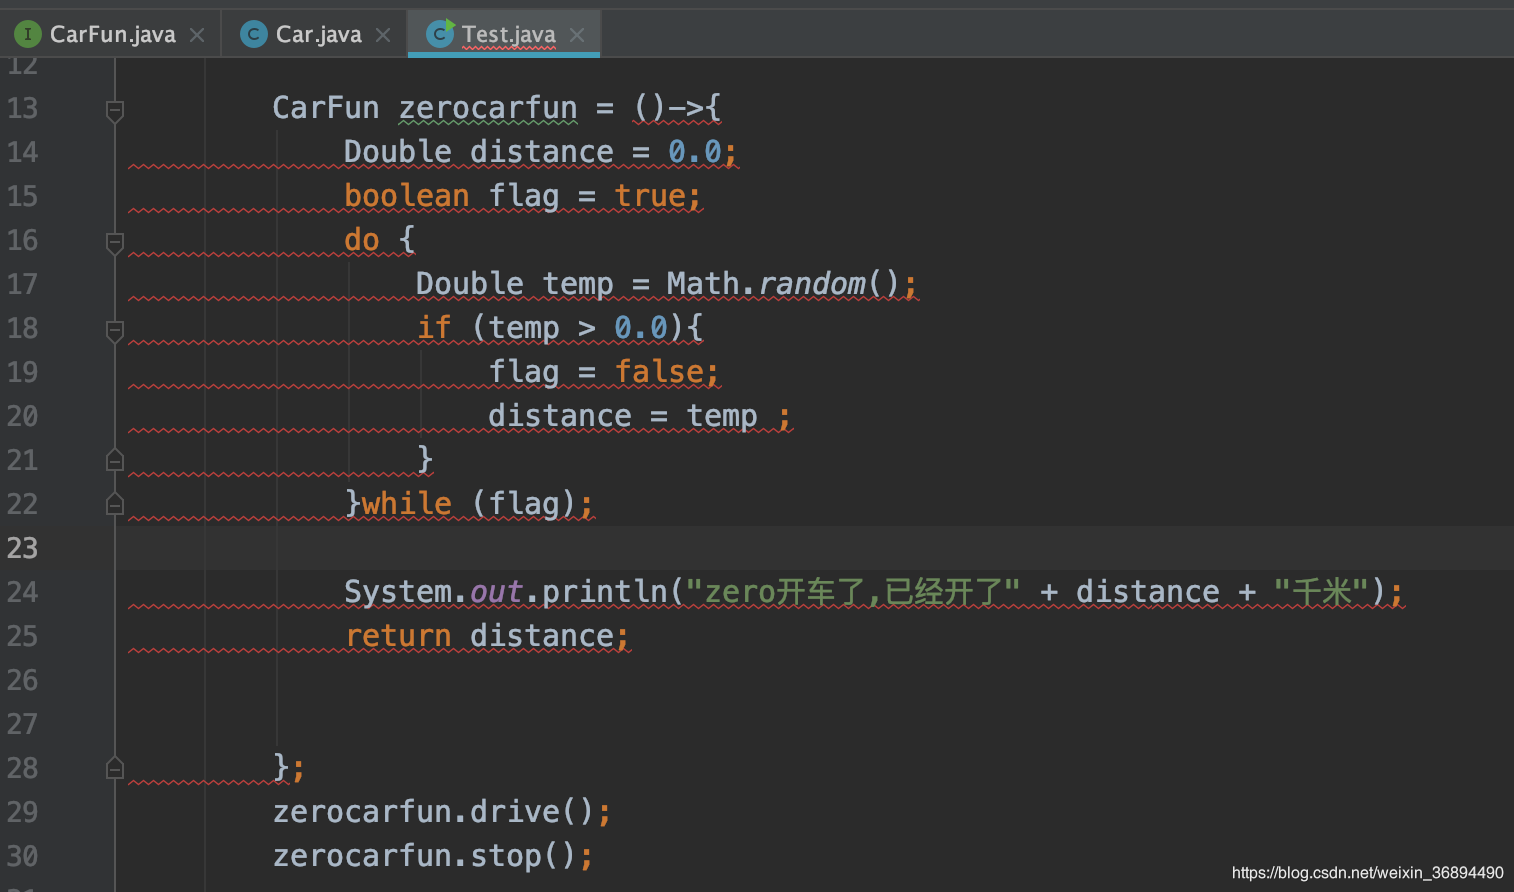Click the '()->{' lambda arrow on line 13
Image resolution: width=1514 pixels, height=892 pixels.
tap(677, 108)
